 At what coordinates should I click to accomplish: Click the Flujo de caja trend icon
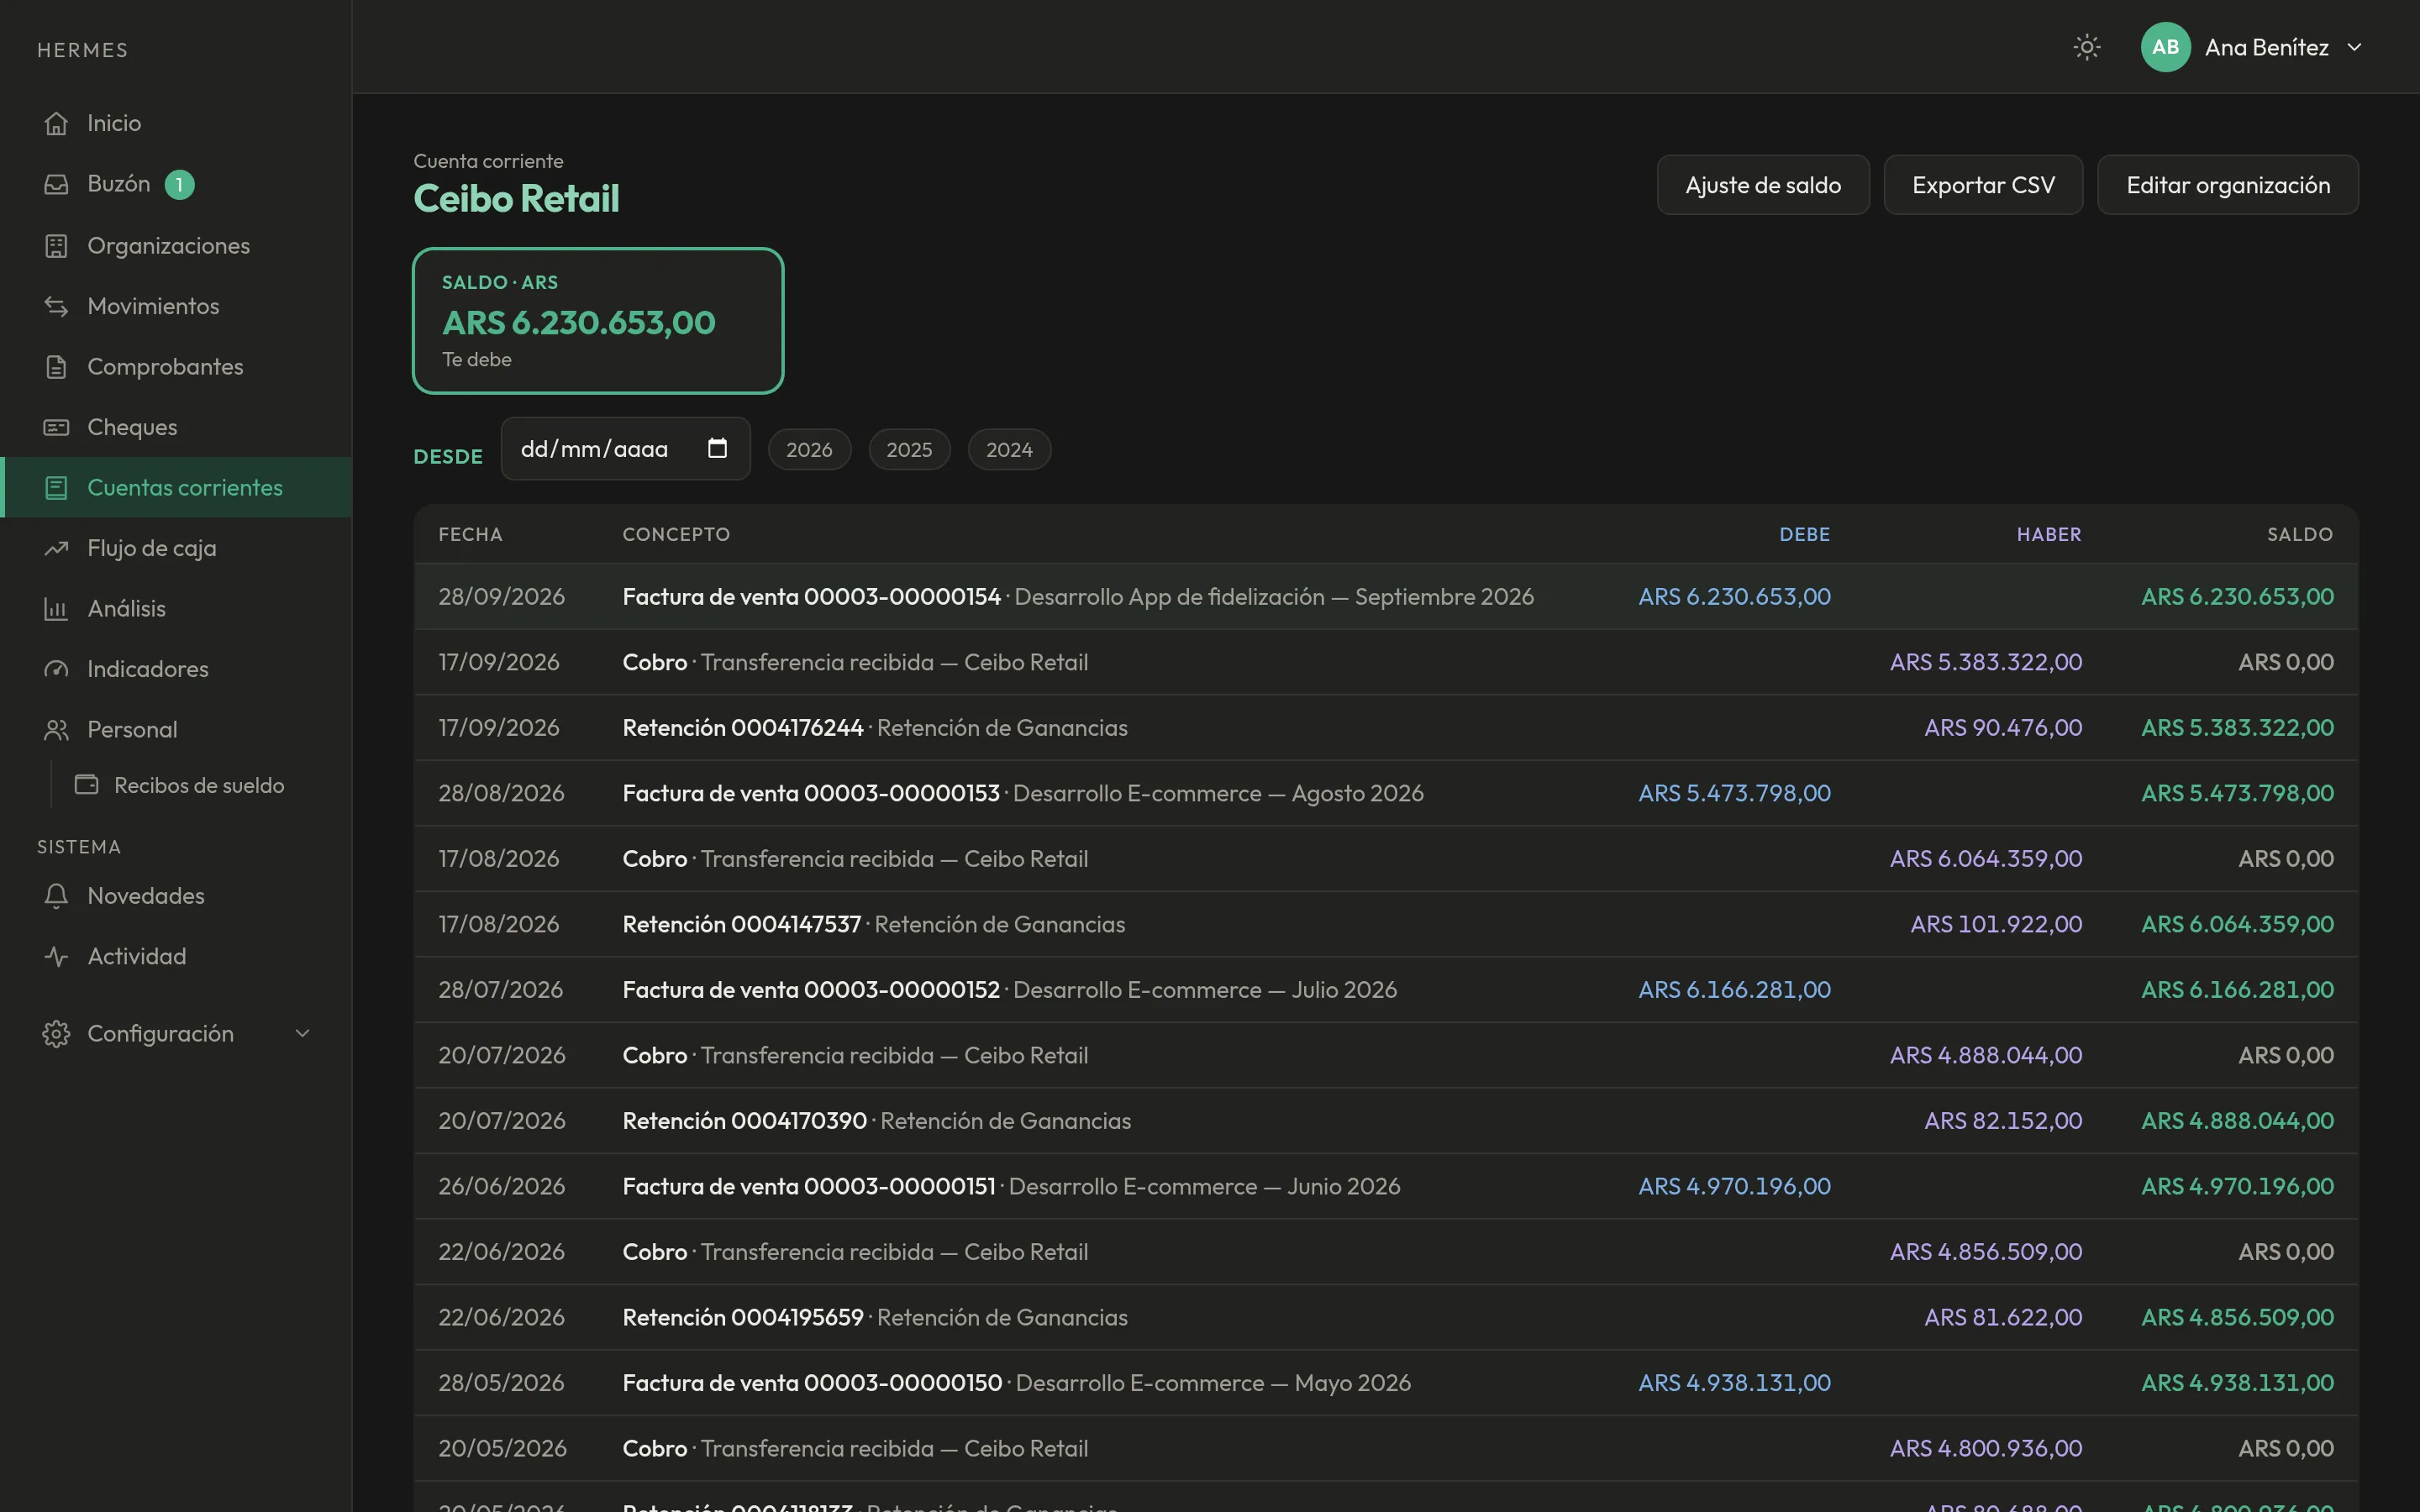pyautogui.click(x=56, y=548)
